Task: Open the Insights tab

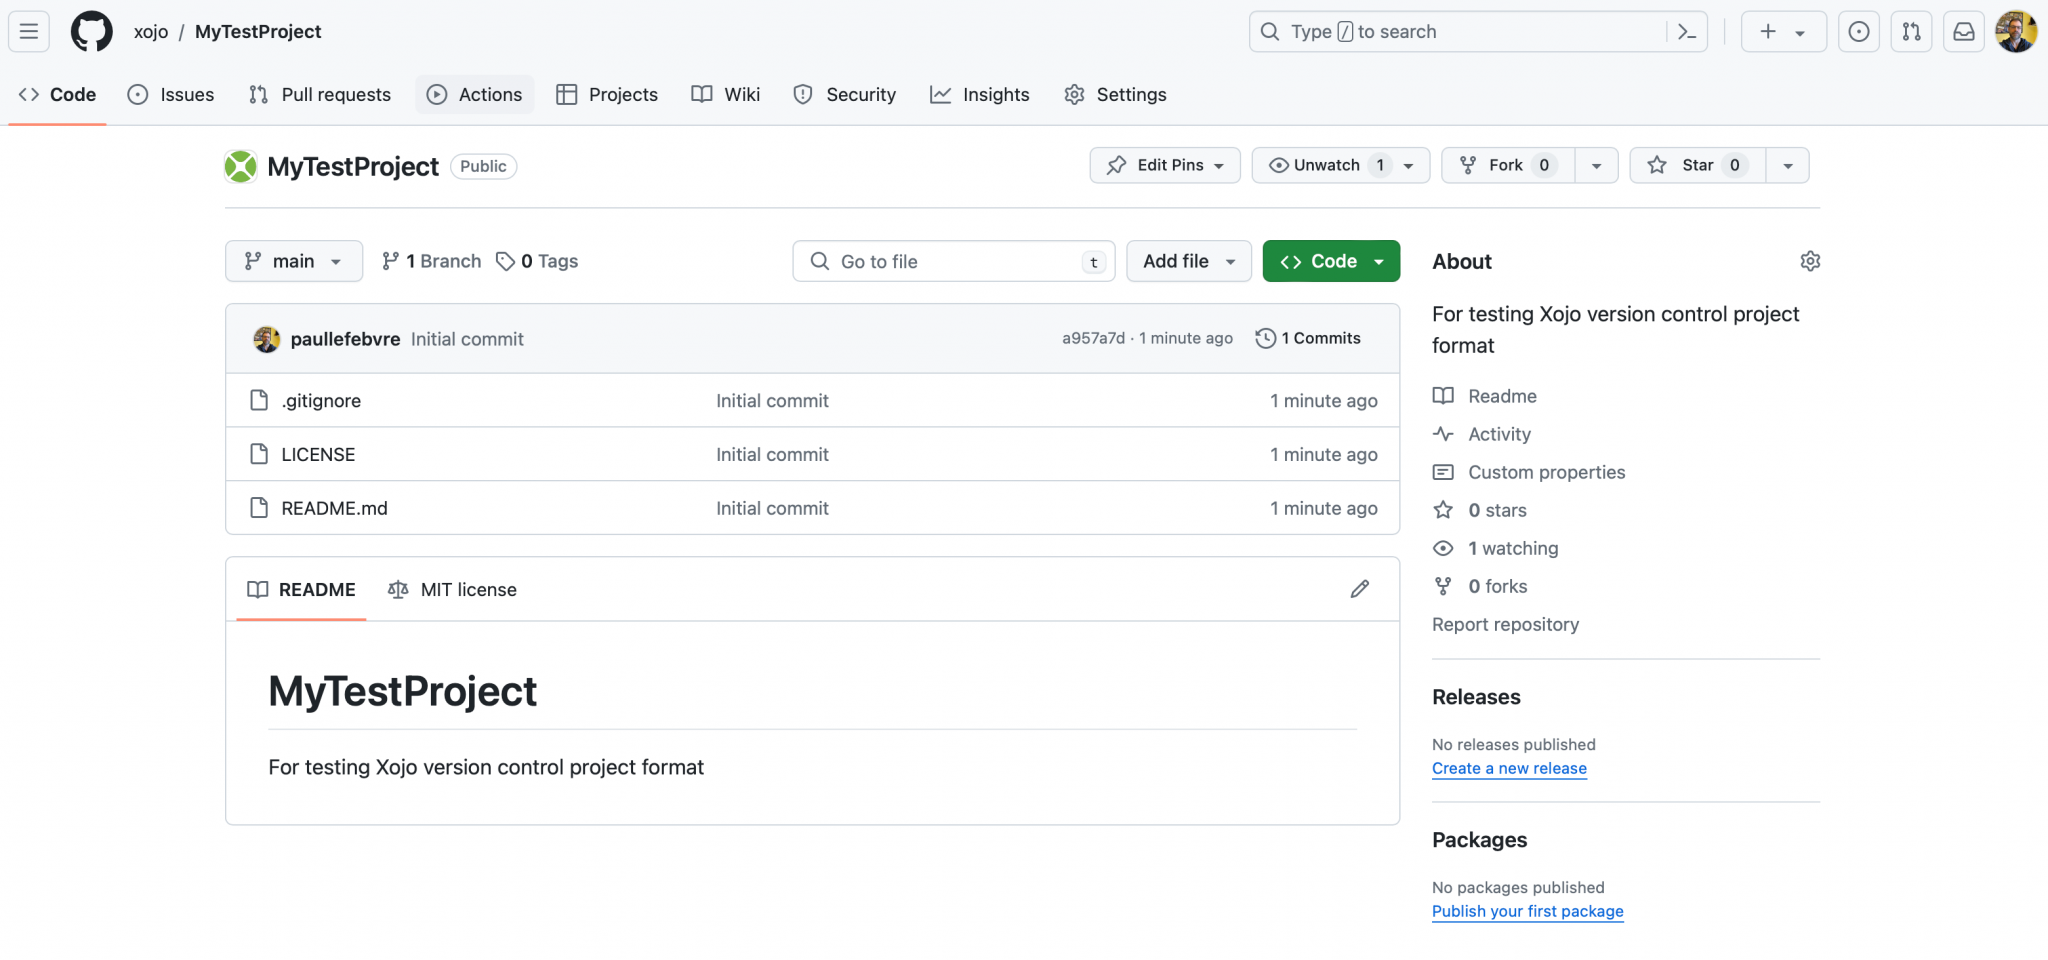Action: coord(980,94)
